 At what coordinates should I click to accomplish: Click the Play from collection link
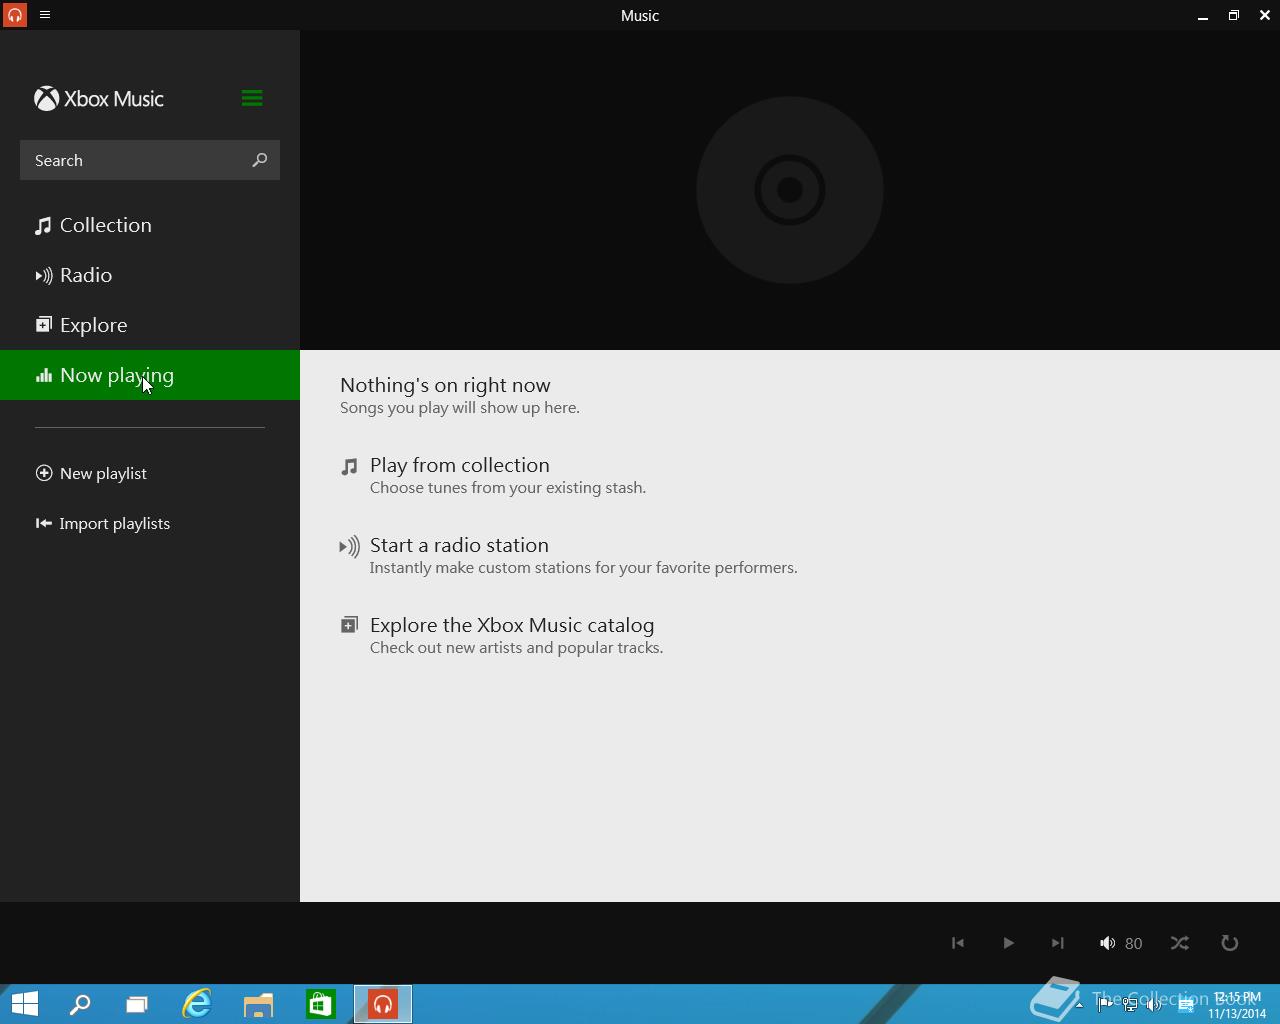pos(460,465)
